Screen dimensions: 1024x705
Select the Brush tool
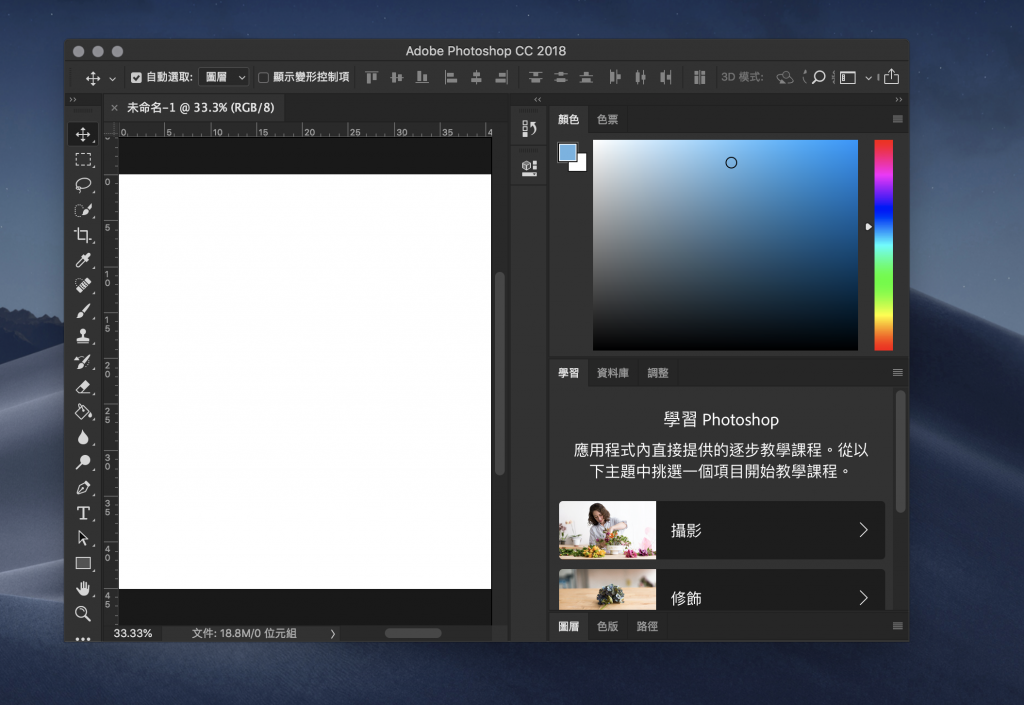(x=83, y=311)
